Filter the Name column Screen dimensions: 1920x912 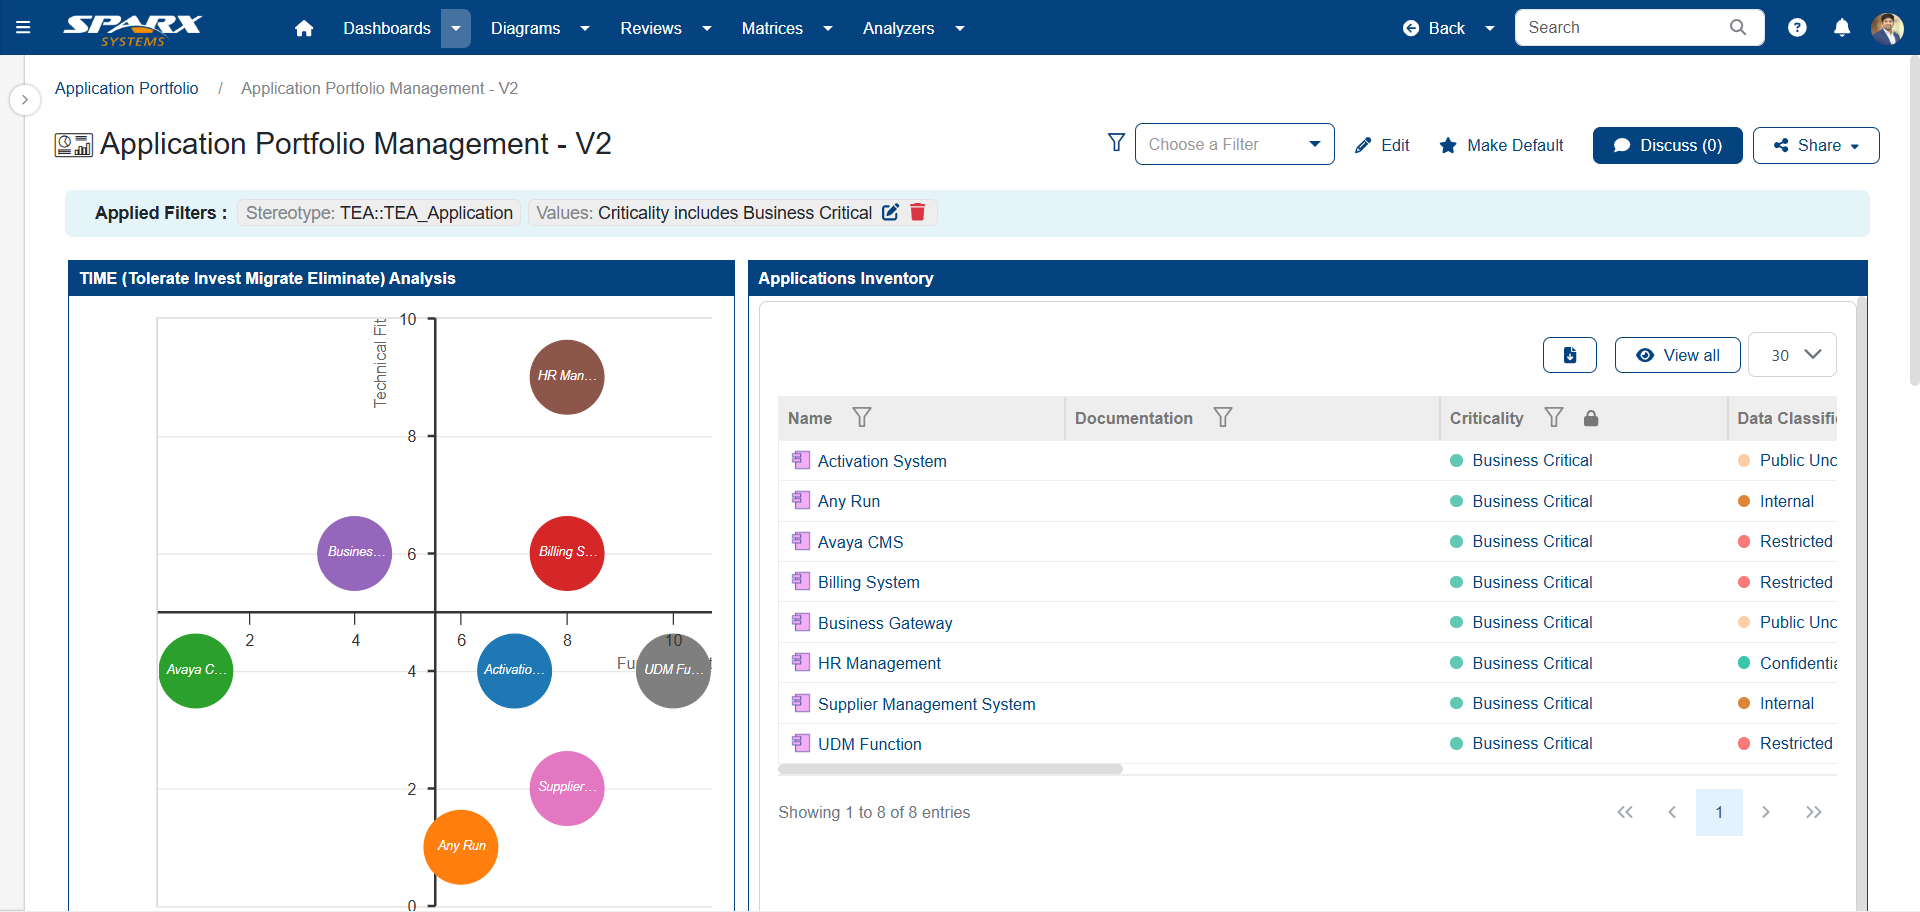[861, 418]
